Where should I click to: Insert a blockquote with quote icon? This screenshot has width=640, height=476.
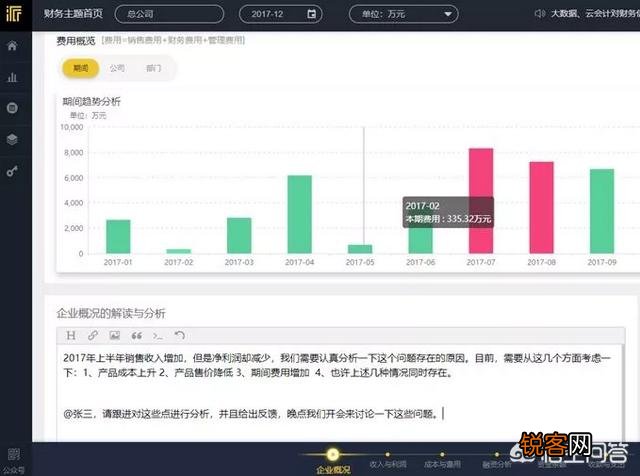tap(136, 336)
